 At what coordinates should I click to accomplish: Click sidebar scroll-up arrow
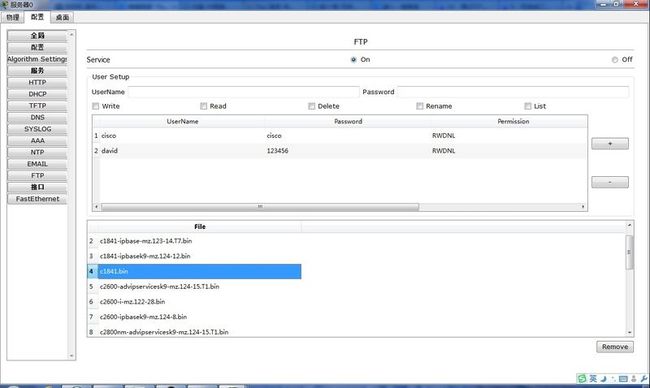(x=71, y=34)
